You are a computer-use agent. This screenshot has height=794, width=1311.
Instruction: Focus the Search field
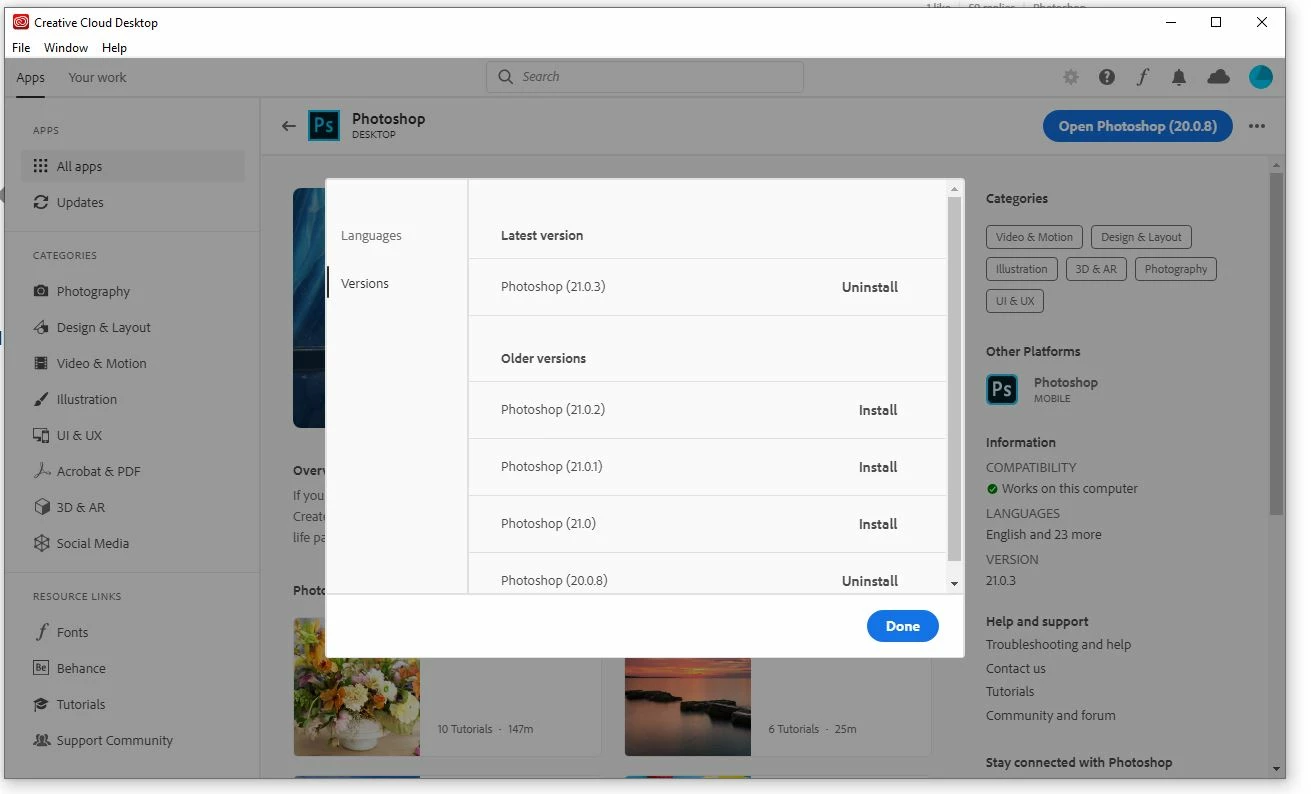645,77
